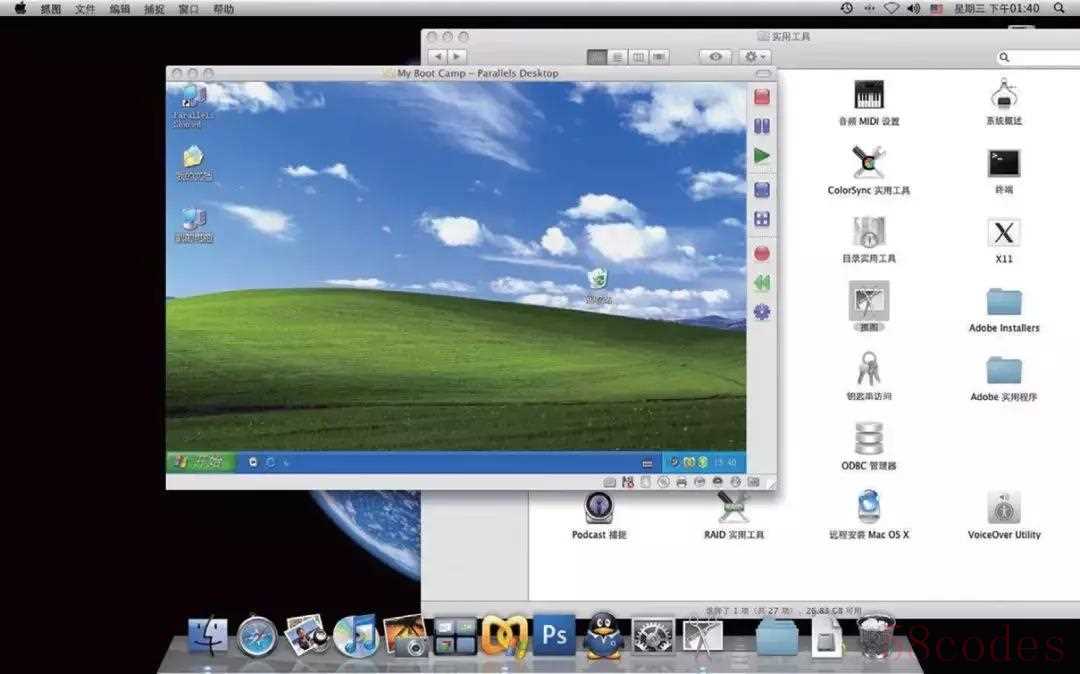This screenshot has height=674, width=1080.
Task: Open Remote Install Mac OS X
Action: tap(869, 515)
